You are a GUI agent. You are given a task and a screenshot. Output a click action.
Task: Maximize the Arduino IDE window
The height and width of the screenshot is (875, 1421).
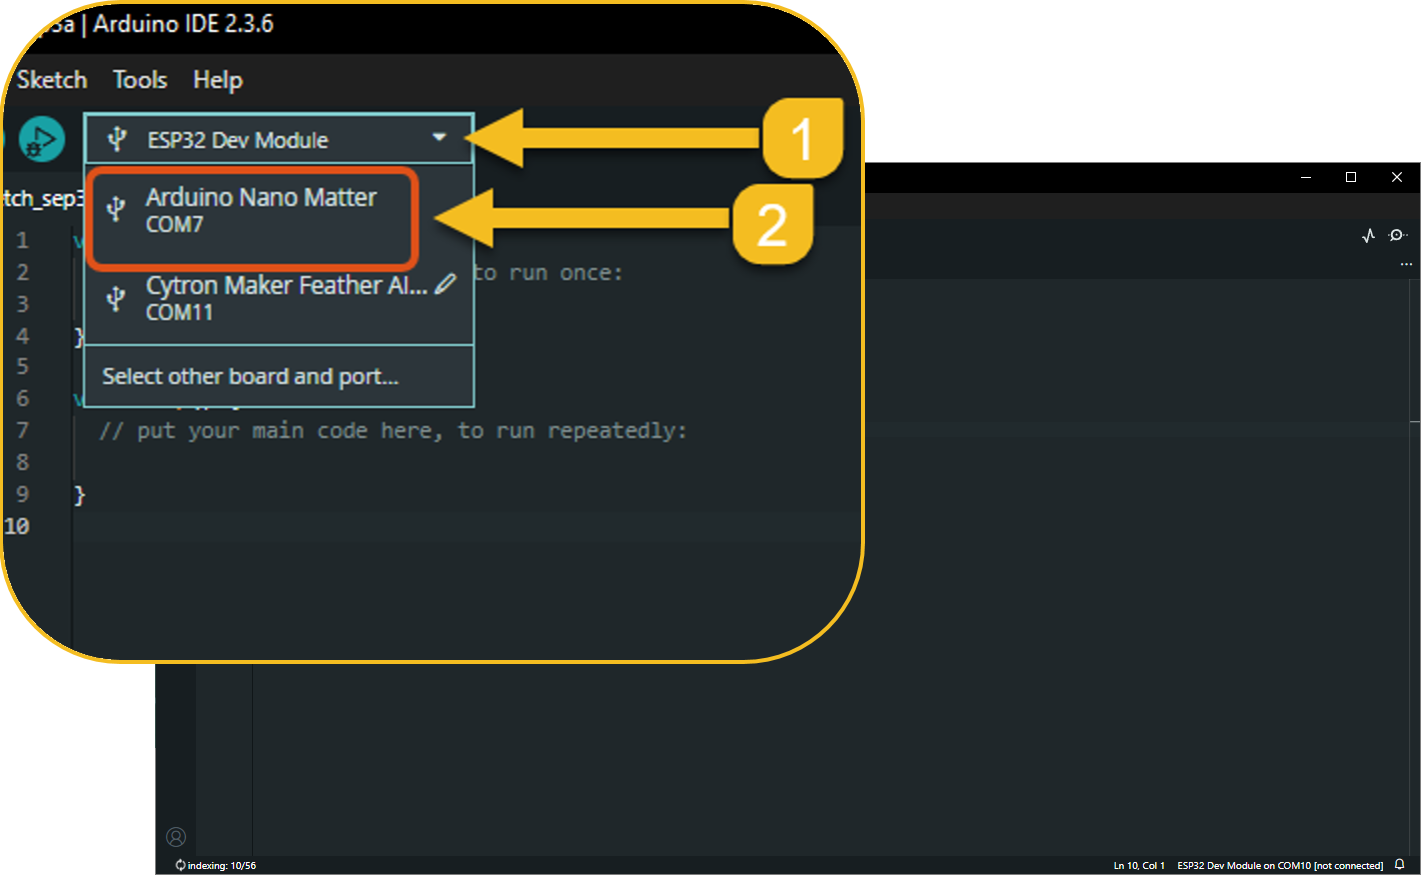click(x=1351, y=177)
